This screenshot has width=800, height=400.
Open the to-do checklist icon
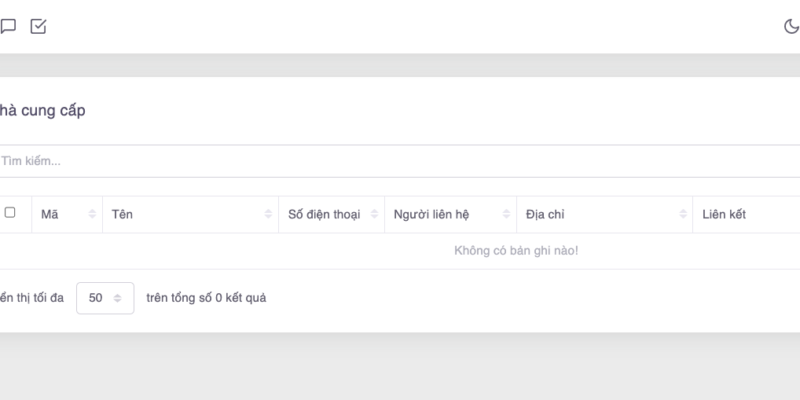coord(38,27)
